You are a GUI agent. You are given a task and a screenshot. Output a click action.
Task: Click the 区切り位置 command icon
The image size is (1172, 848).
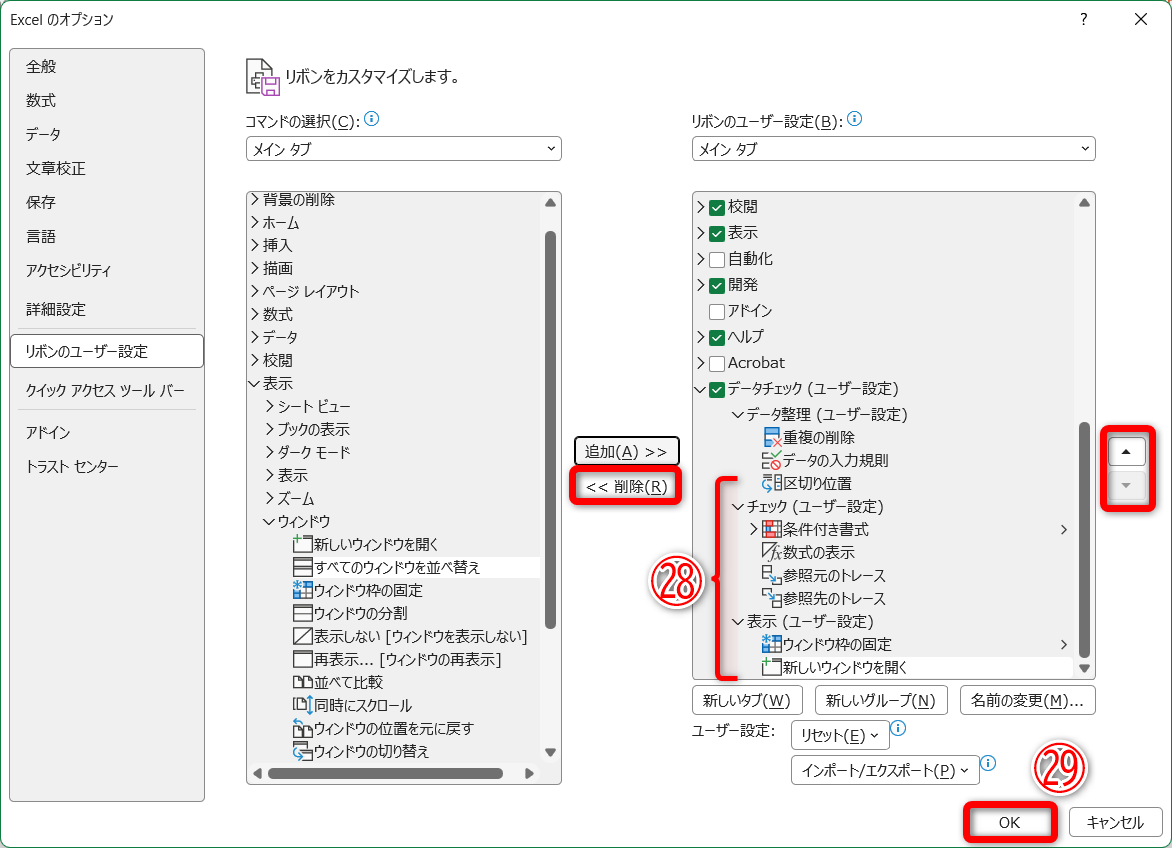pos(771,483)
